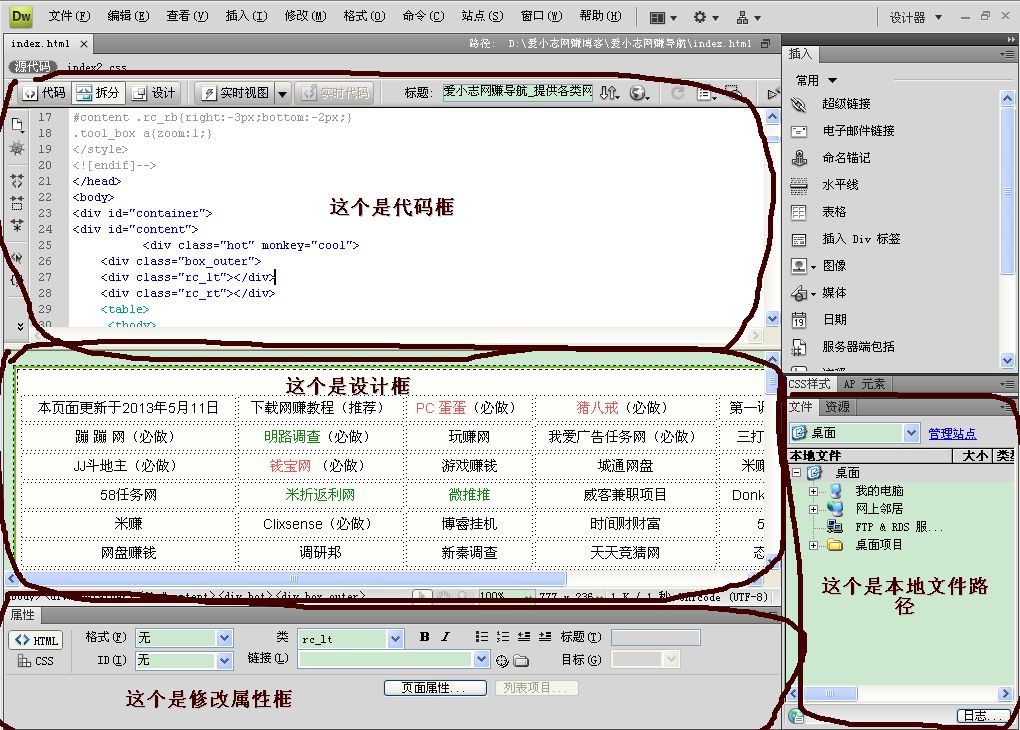Viewport: 1020px width, 730px height.
Task: Click 电子邮件链接 in insert panel
Action: point(858,131)
